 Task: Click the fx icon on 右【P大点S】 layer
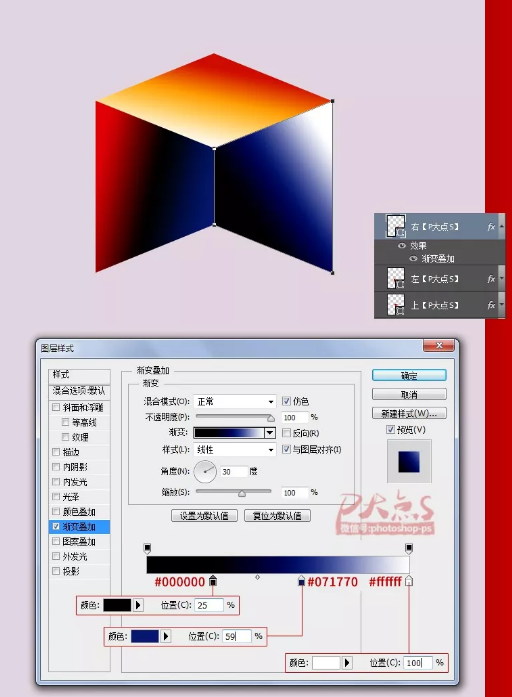coord(491,227)
